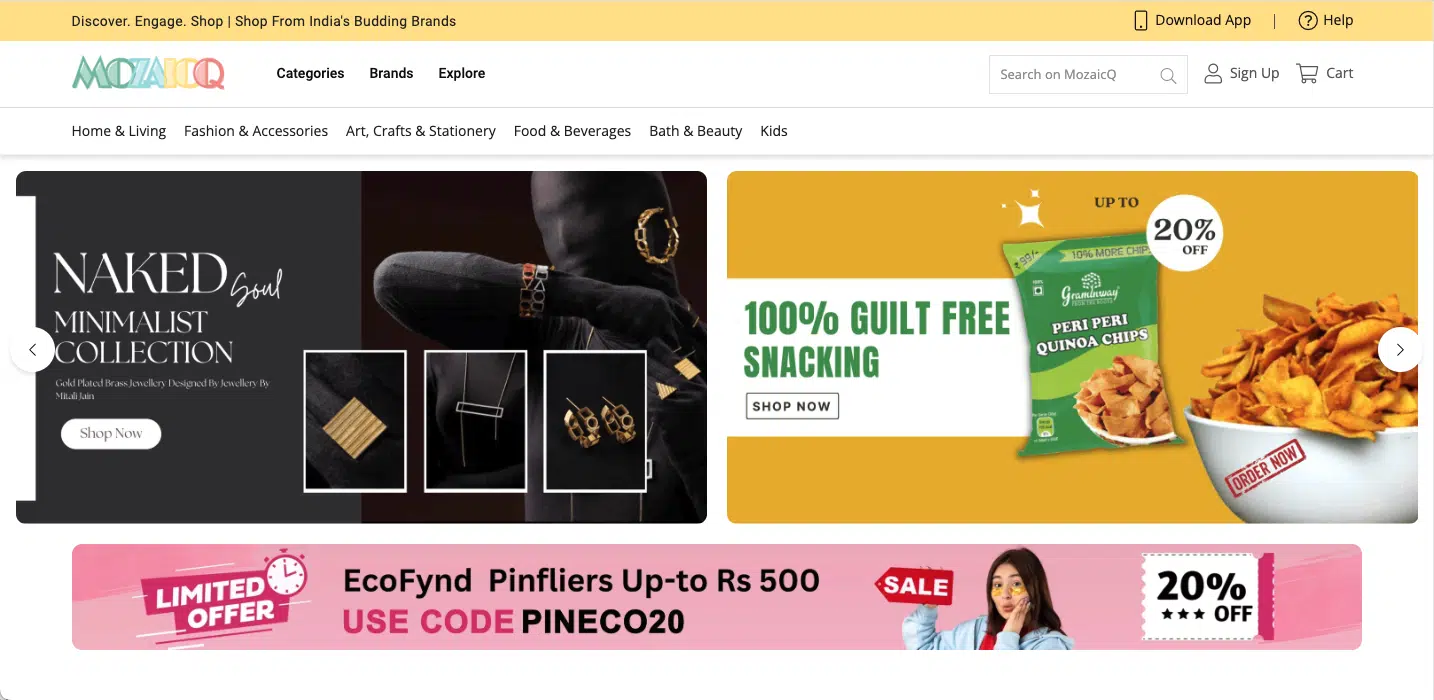
Task: Open the shopping cart icon
Action: (x=1307, y=73)
